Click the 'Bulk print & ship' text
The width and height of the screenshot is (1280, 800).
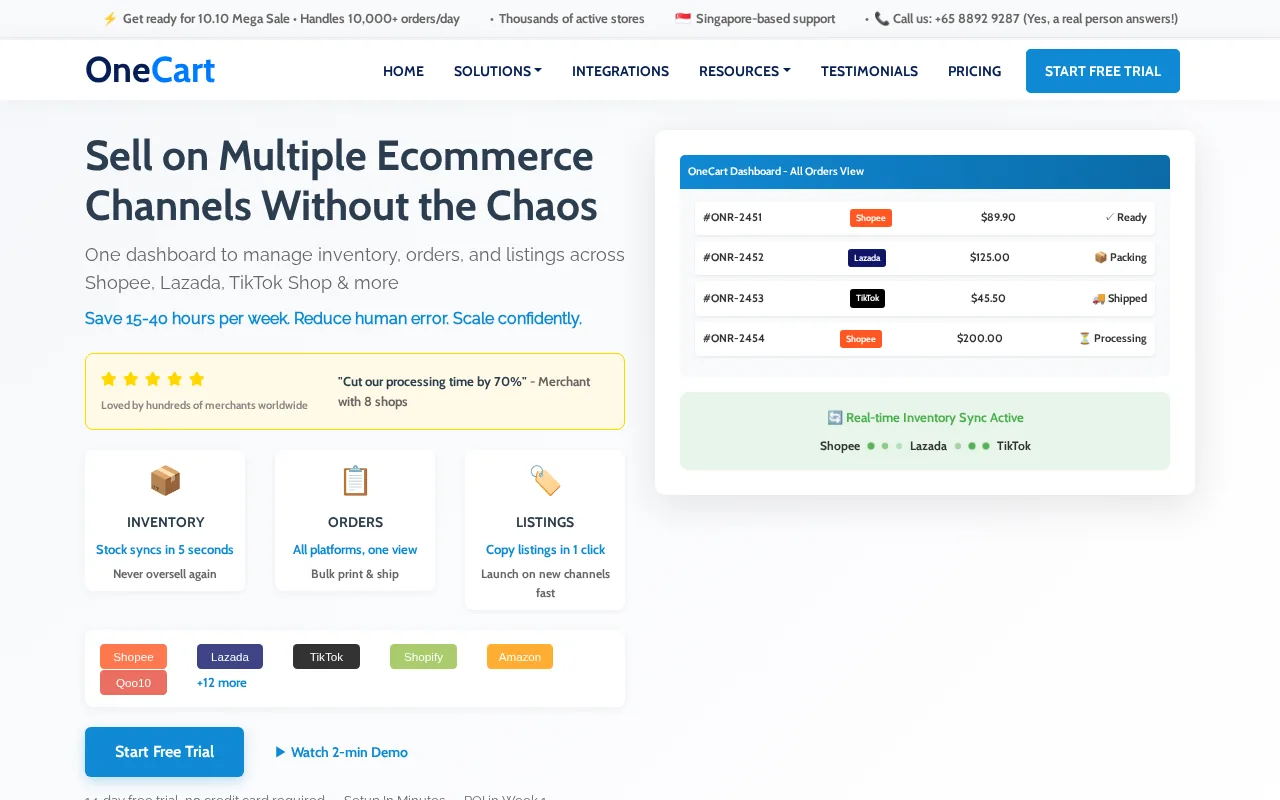(355, 574)
